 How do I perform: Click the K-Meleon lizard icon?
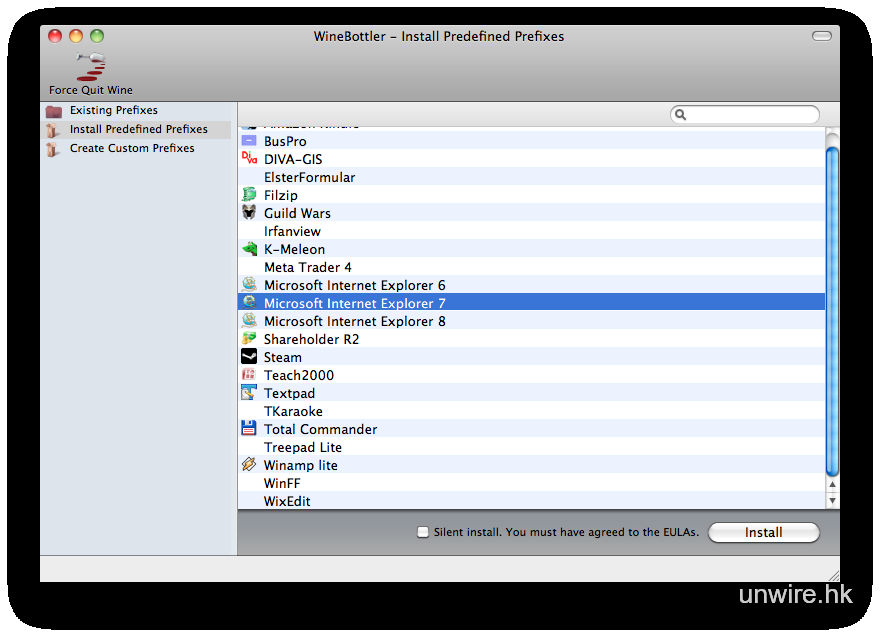249,249
